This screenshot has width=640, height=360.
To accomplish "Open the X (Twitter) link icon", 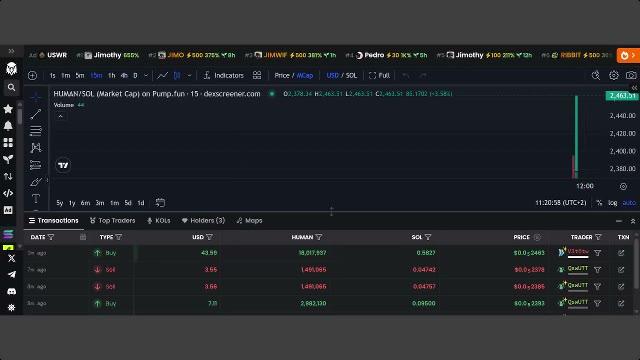I will pyautogui.click(x=11, y=258).
